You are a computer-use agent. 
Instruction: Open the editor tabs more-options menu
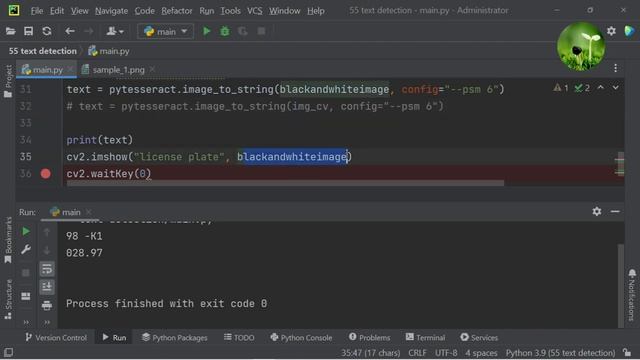616,68
